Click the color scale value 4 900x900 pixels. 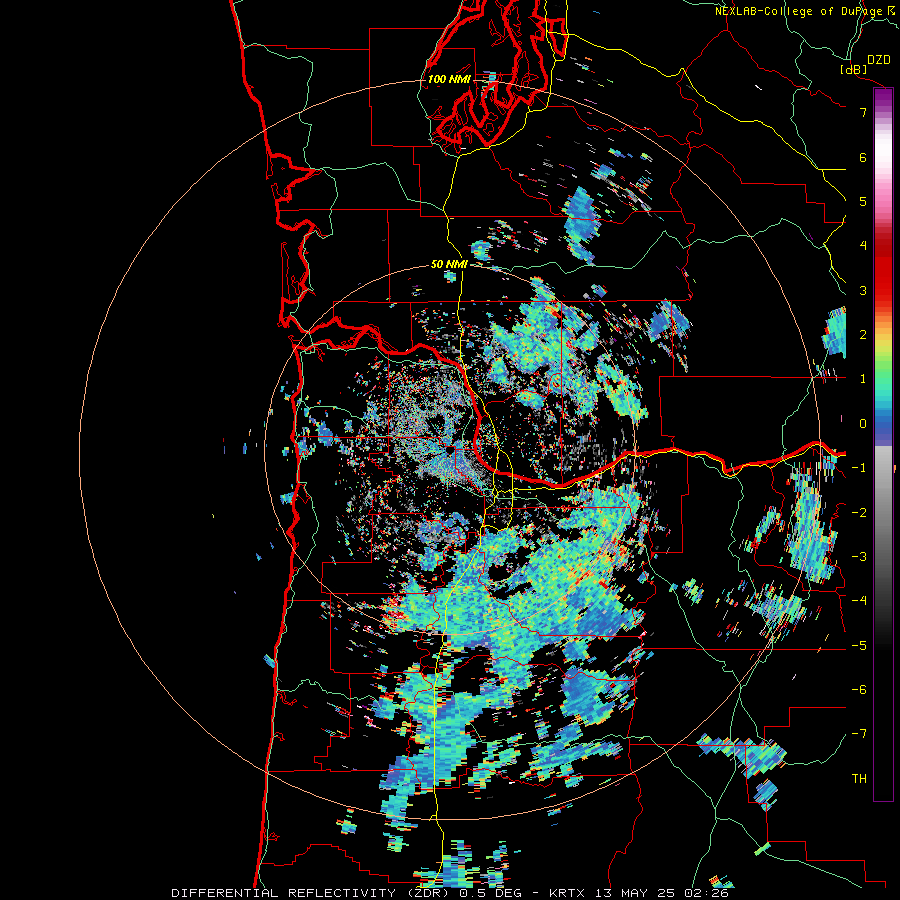tap(863, 245)
